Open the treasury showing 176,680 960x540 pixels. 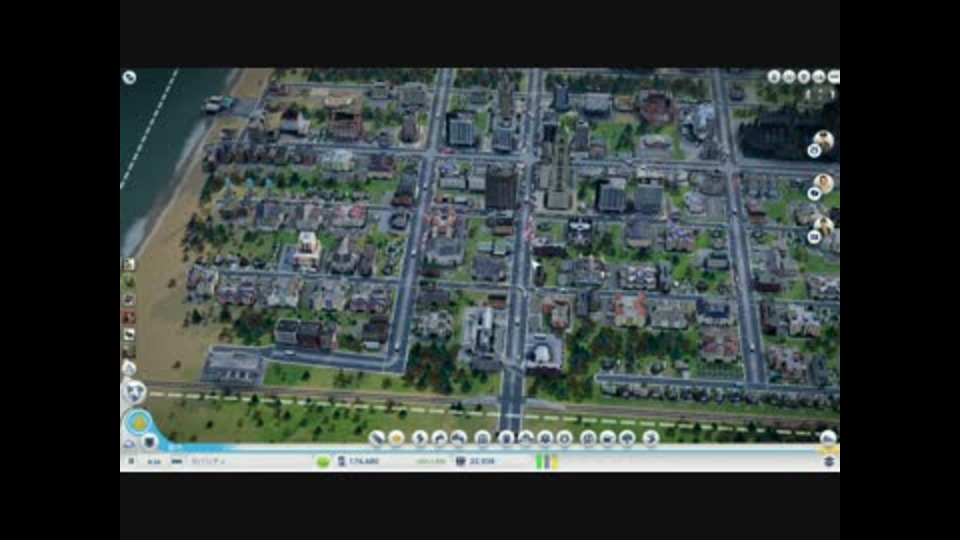click(365, 461)
